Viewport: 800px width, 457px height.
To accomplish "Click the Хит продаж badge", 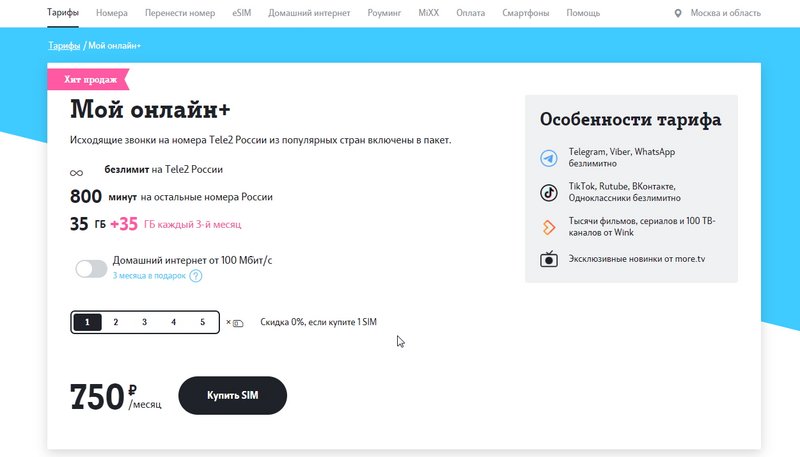I will click(x=89, y=80).
